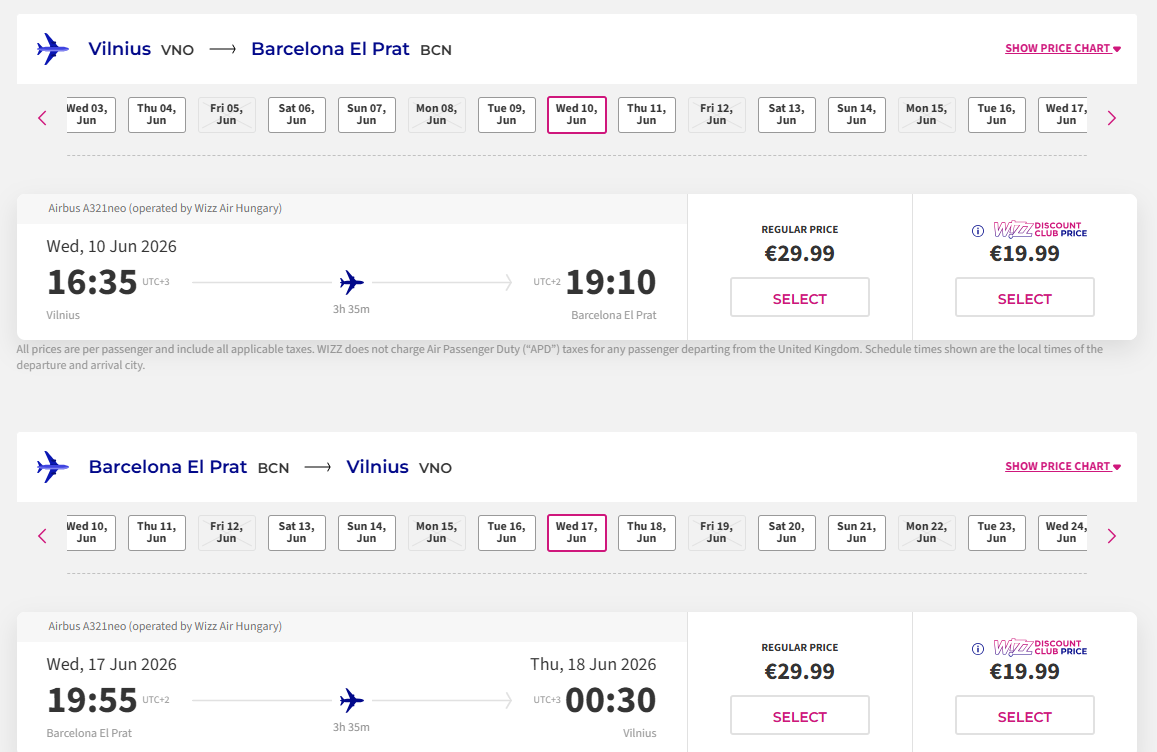Choose Thu 04, Jun outbound date
Viewport: 1157px width, 752px height.
click(x=156, y=114)
